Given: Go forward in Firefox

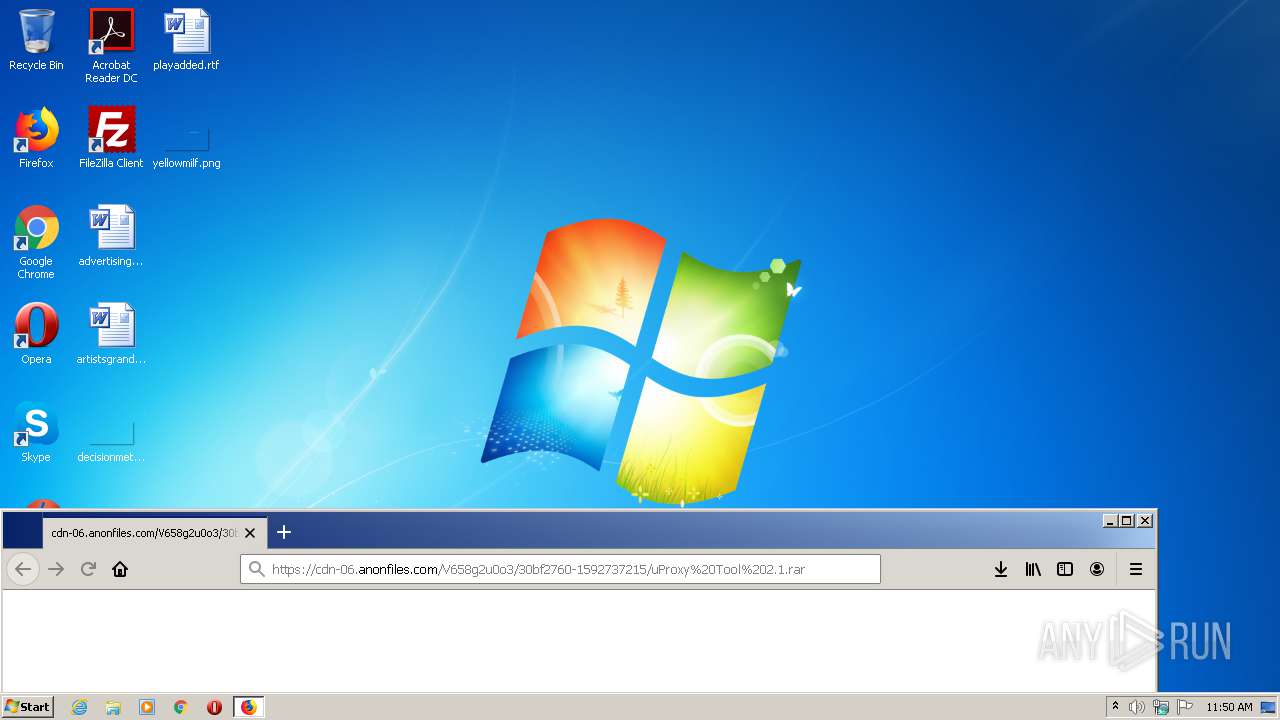Looking at the screenshot, I should pyautogui.click(x=56, y=569).
